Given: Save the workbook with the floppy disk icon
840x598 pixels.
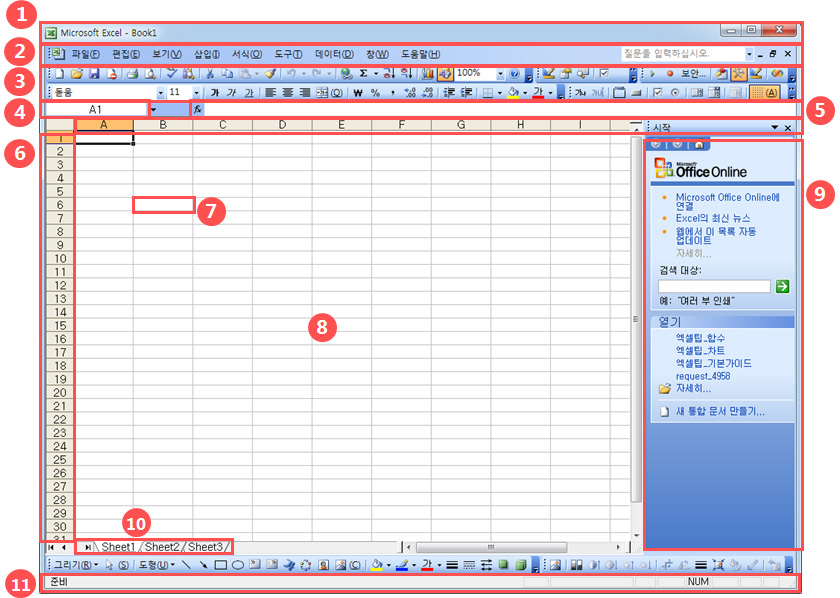Looking at the screenshot, I should pos(94,74).
